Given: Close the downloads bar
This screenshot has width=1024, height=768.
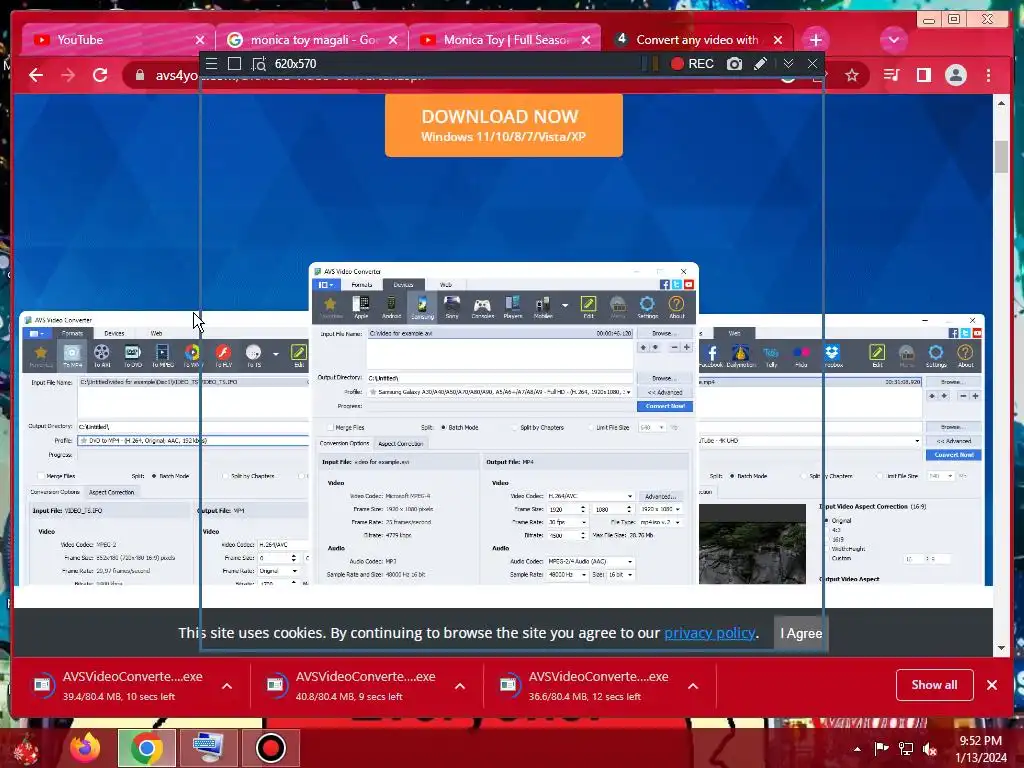Looking at the screenshot, I should pyautogui.click(x=992, y=685).
